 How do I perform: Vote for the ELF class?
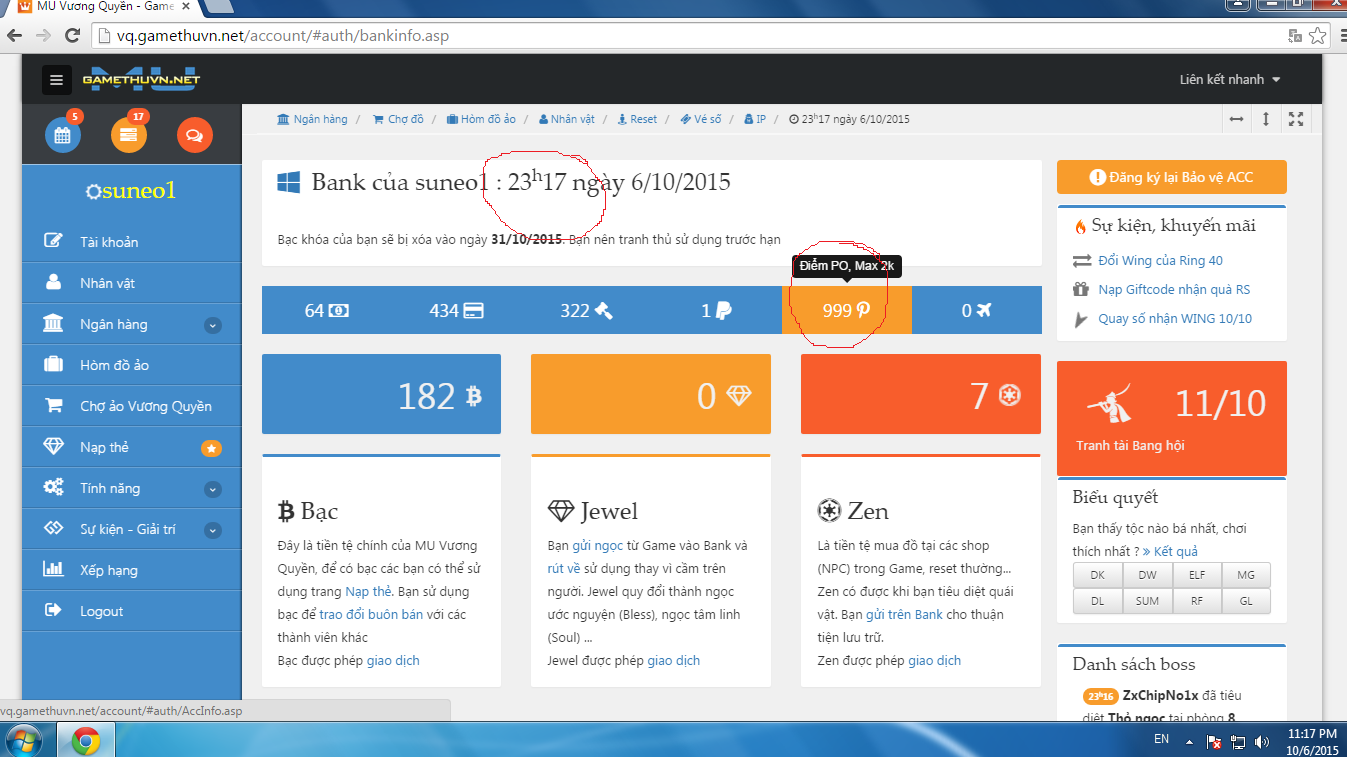pyautogui.click(x=1196, y=575)
